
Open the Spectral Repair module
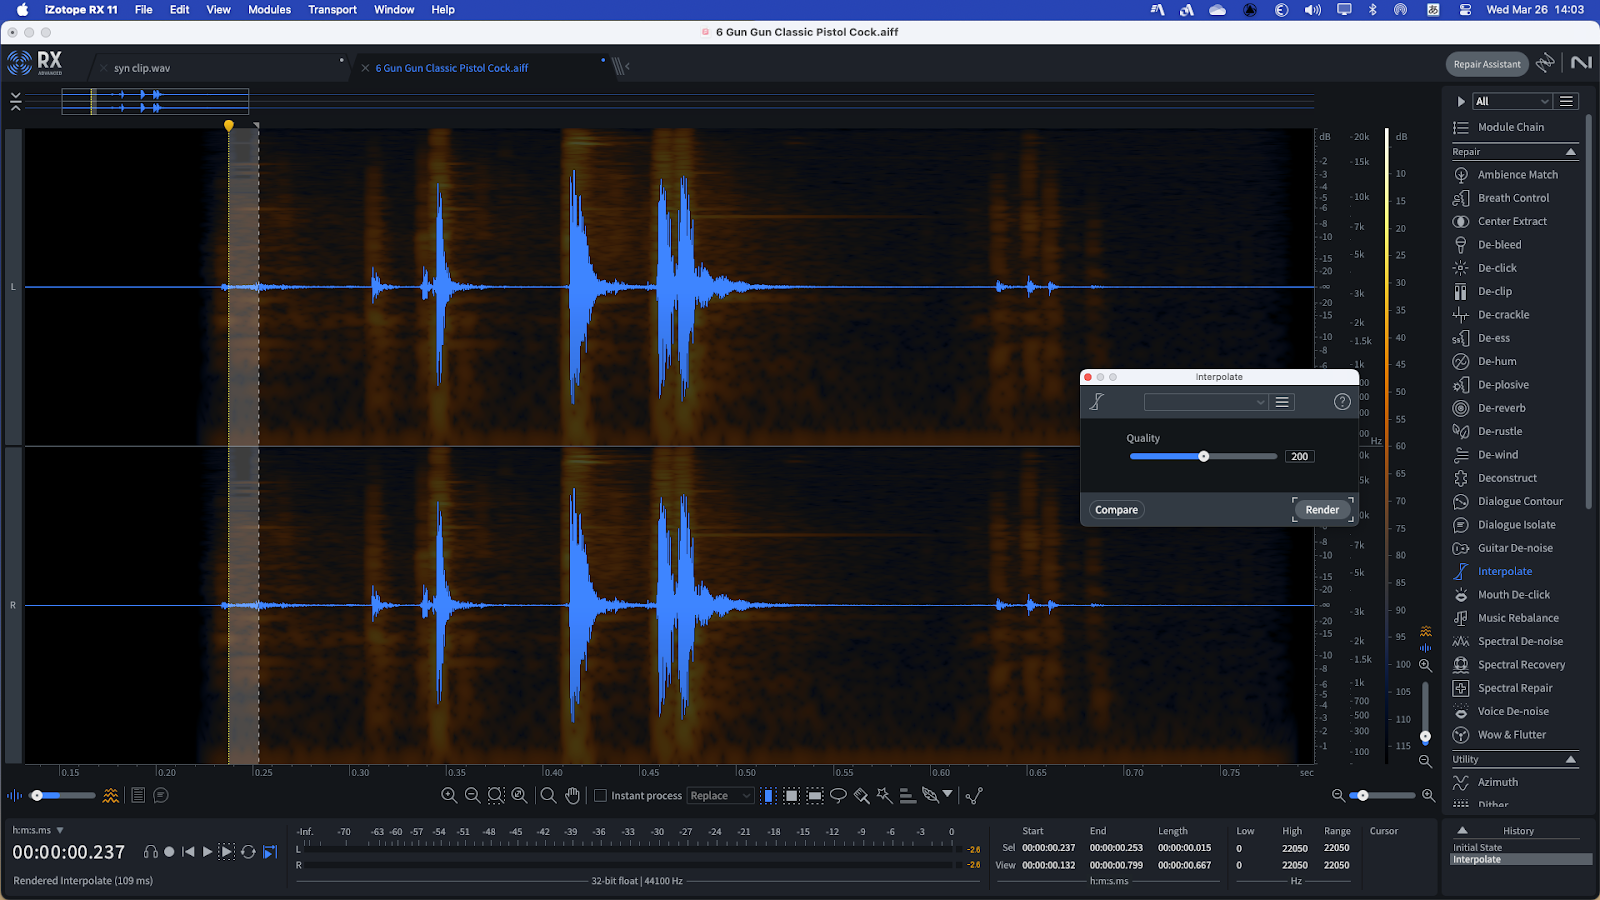1515,688
